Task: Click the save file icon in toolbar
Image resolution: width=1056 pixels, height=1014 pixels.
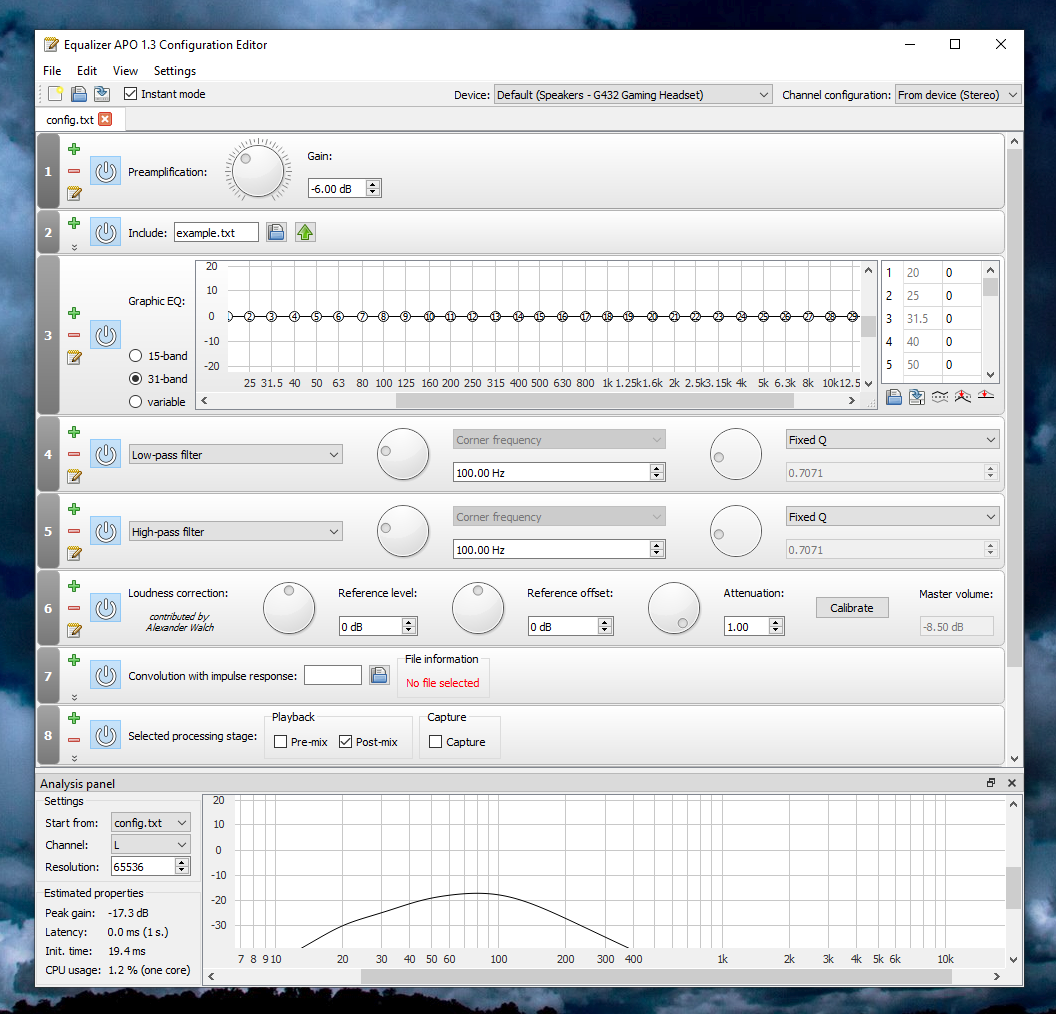Action: (102, 94)
